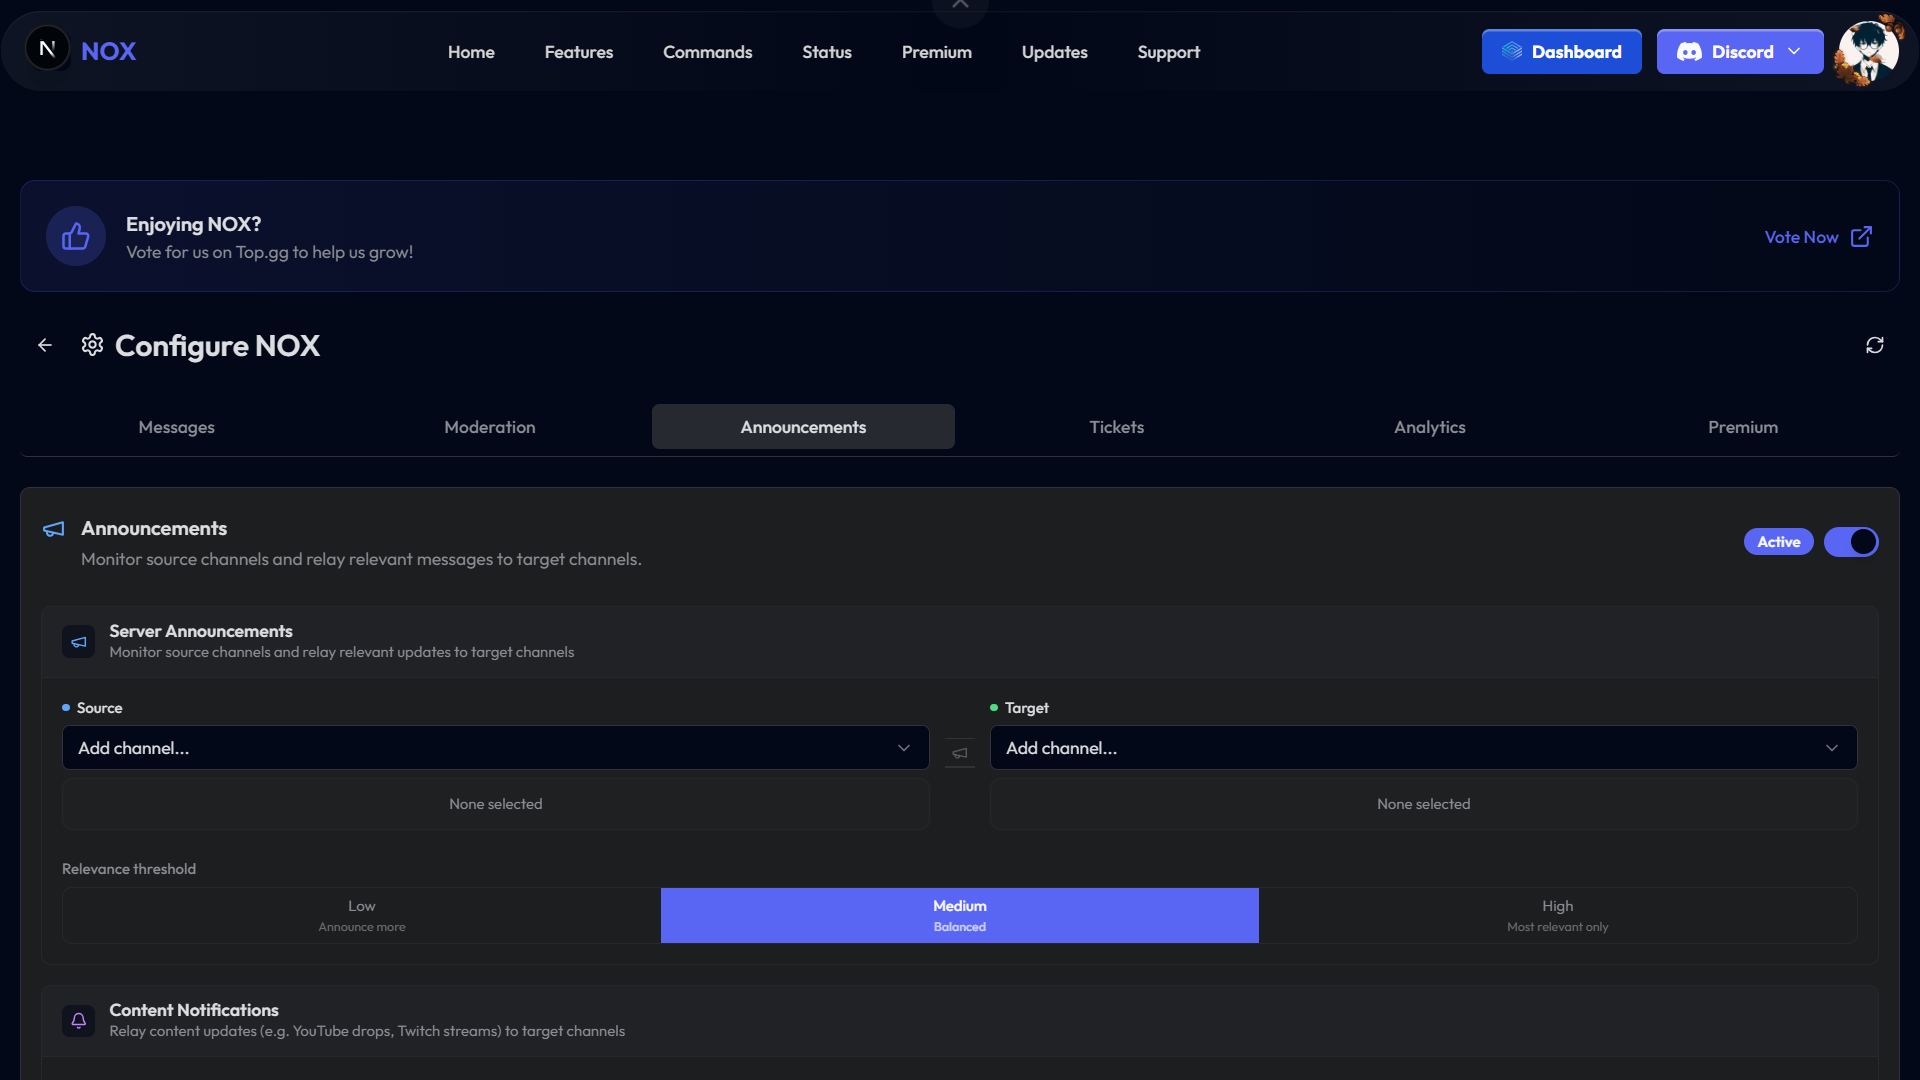Click the Relevance threshold label

129,869
